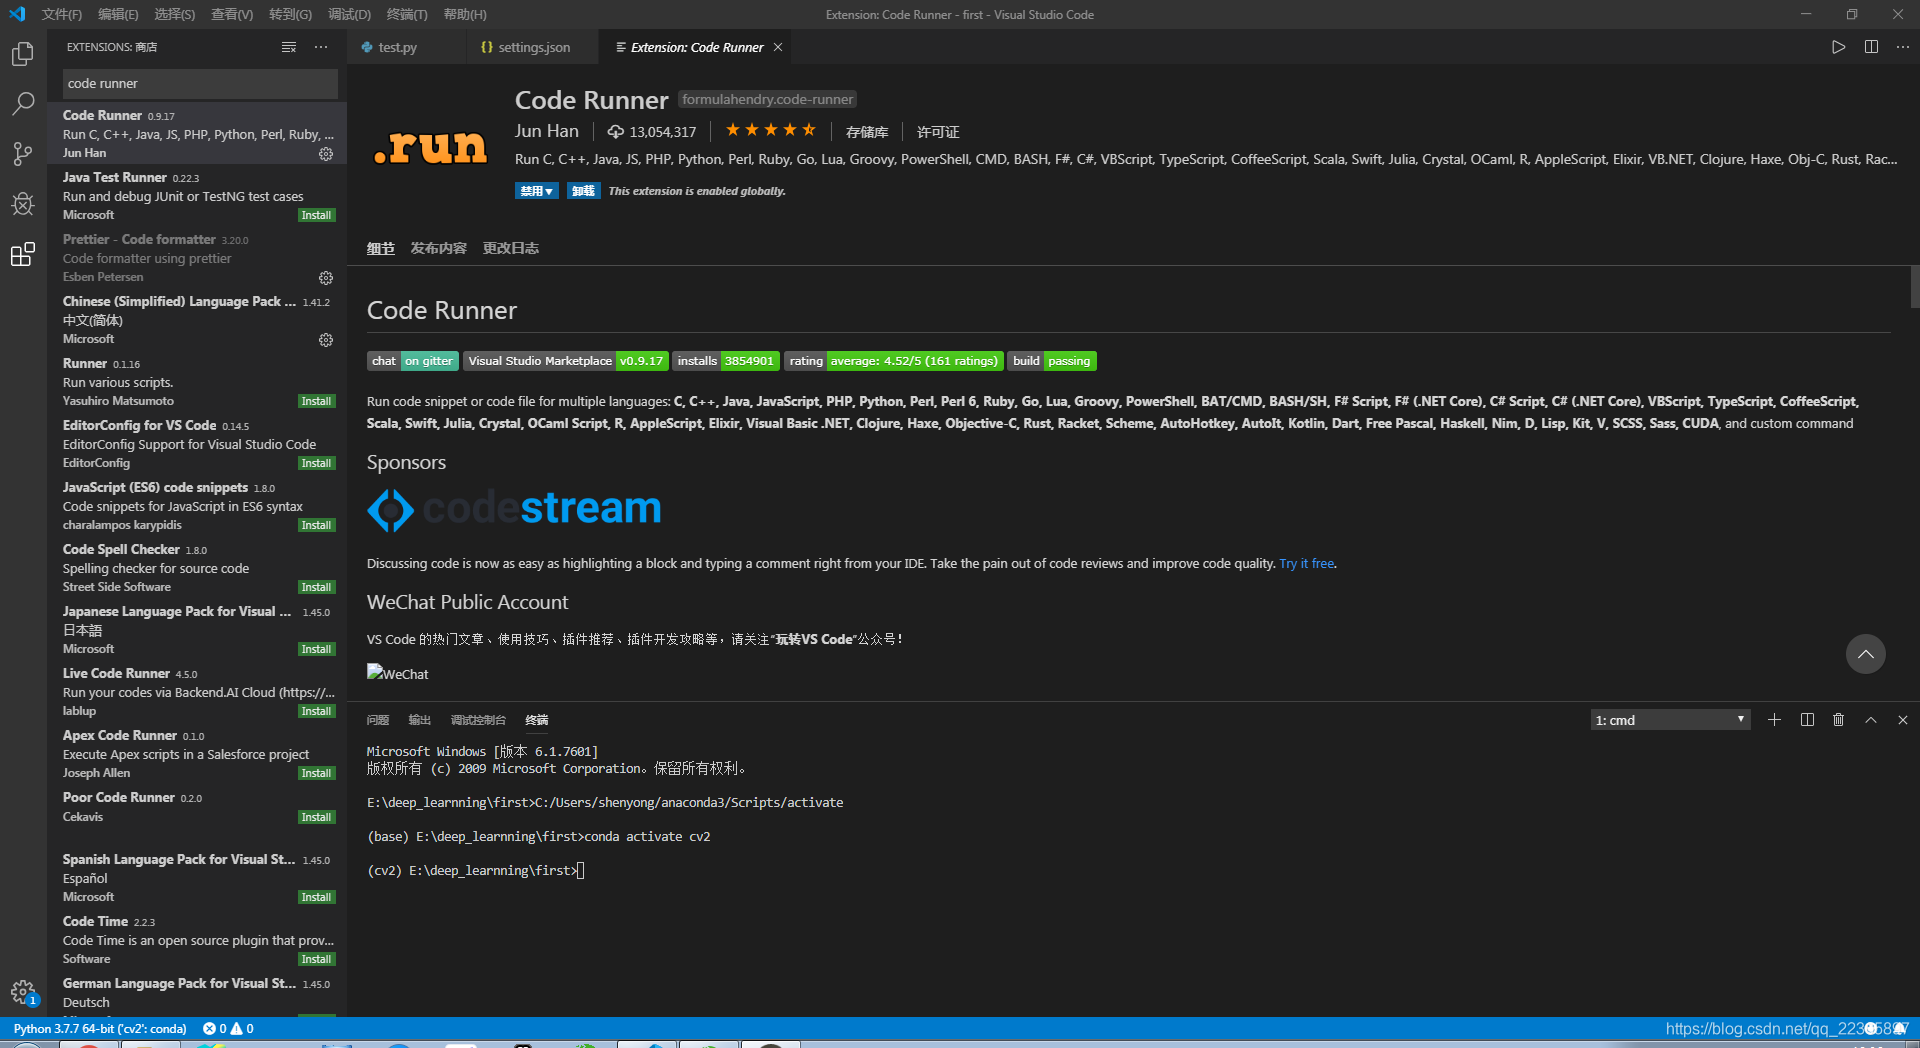Run code with the play icon

point(1838,47)
